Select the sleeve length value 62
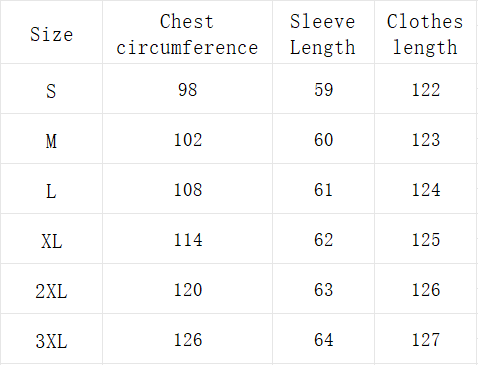This screenshot has height=365, width=478. pyautogui.click(x=323, y=240)
